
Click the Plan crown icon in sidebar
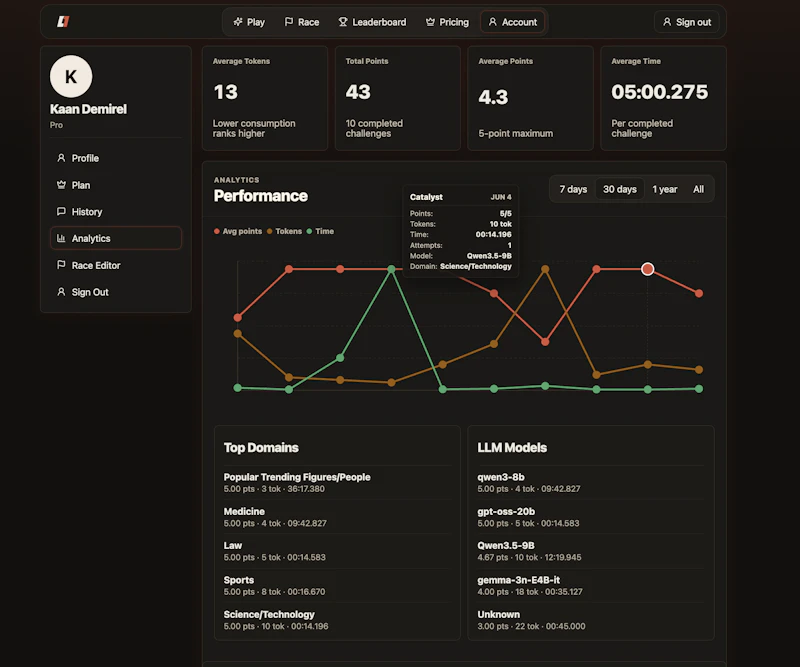[61, 185]
